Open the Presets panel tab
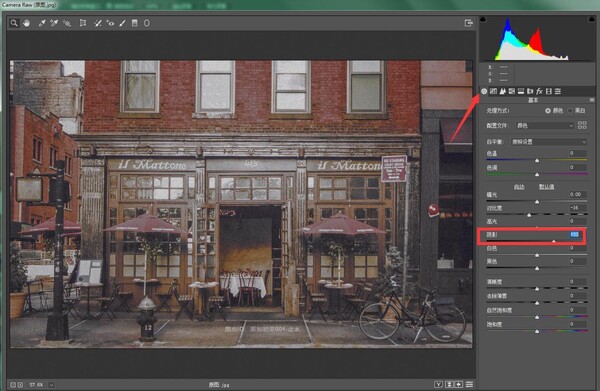This screenshot has height=391, width=600. 558,91
